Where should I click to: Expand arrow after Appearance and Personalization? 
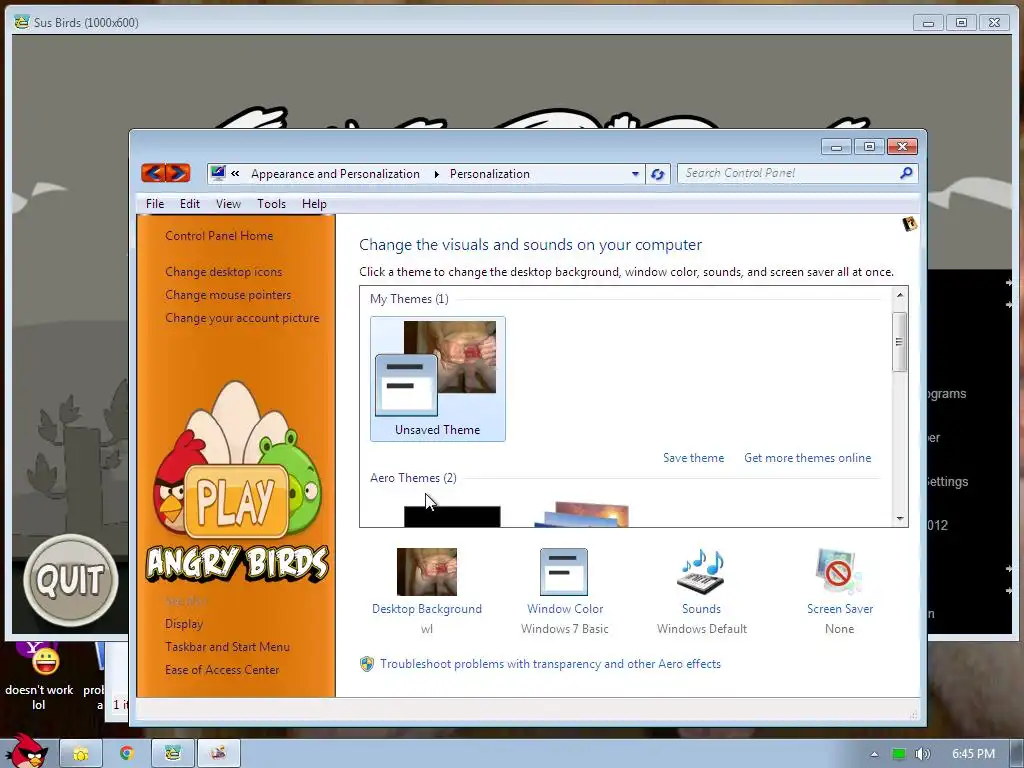pyautogui.click(x=436, y=174)
